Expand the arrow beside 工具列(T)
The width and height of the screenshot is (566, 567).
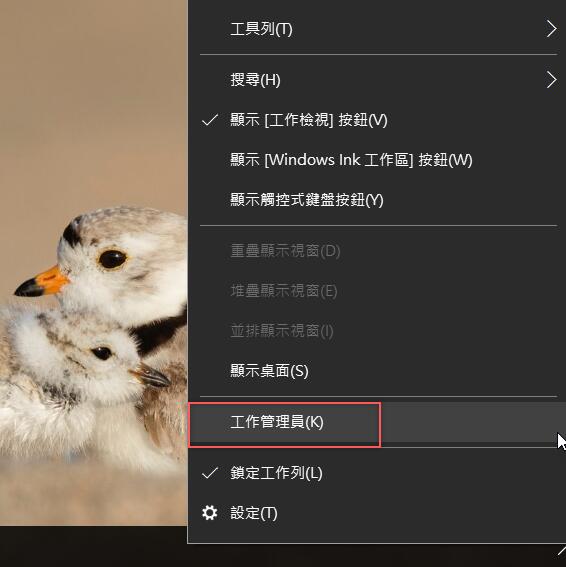pyautogui.click(x=551, y=29)
